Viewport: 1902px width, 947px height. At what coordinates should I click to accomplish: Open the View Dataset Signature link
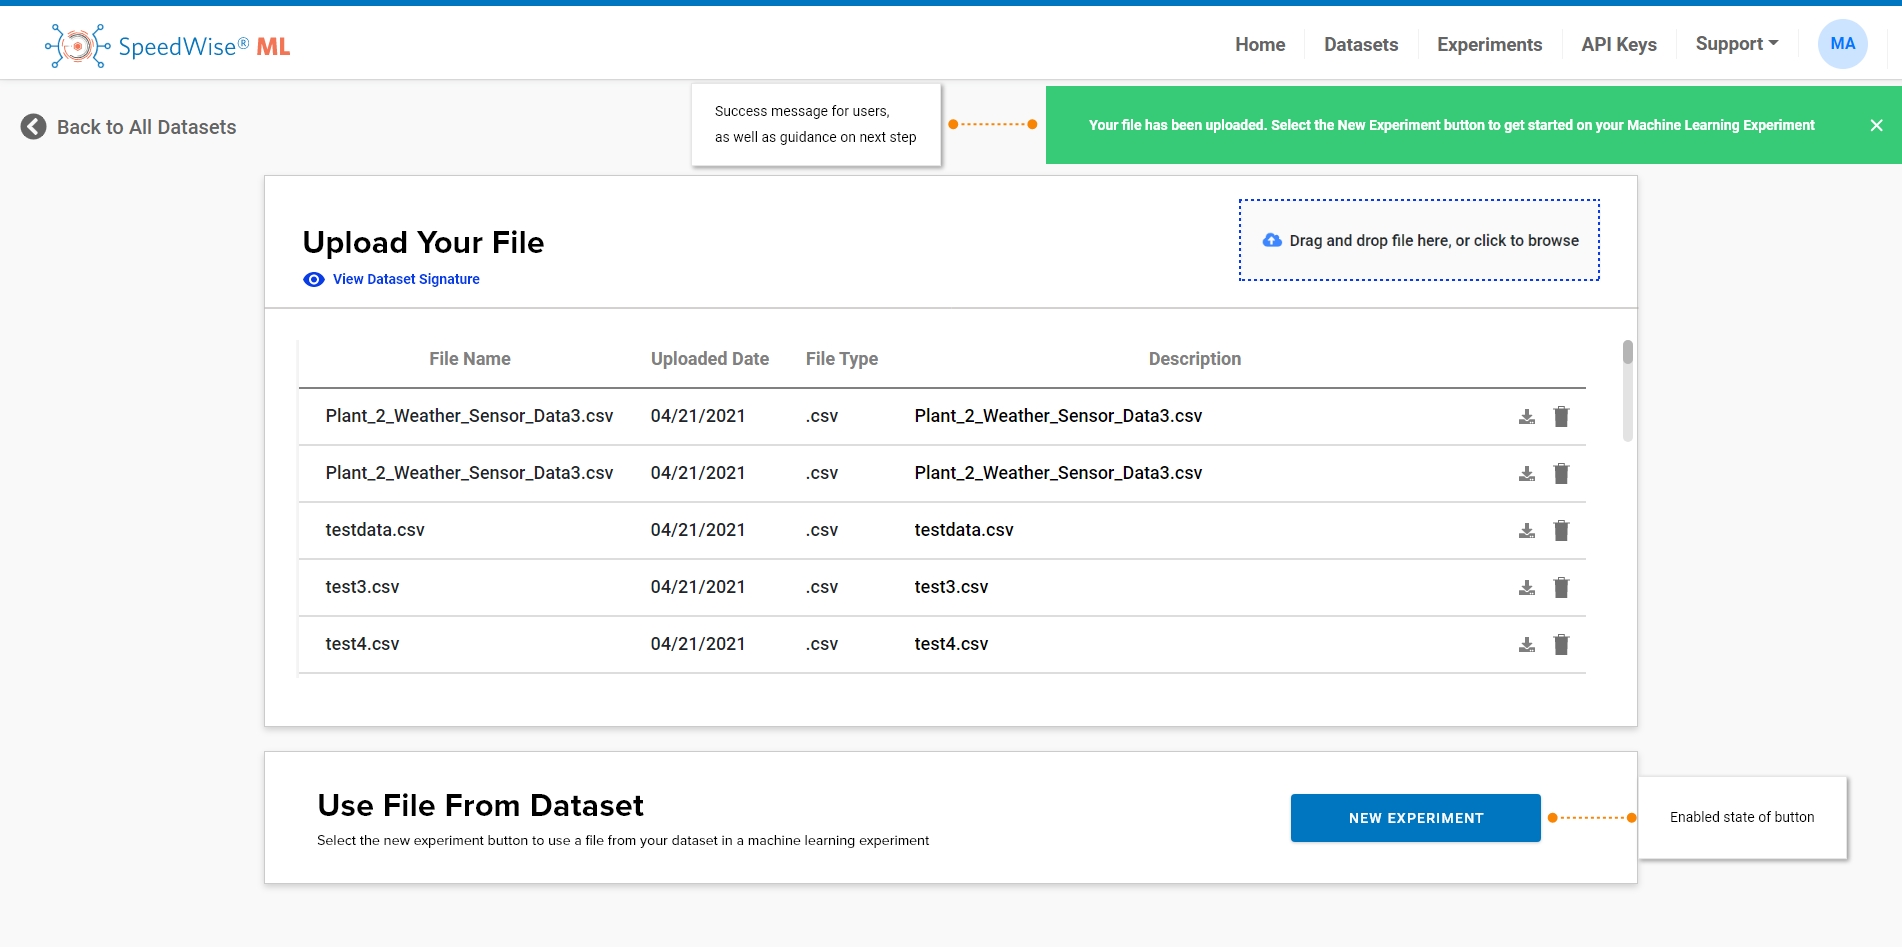point(406,280)
